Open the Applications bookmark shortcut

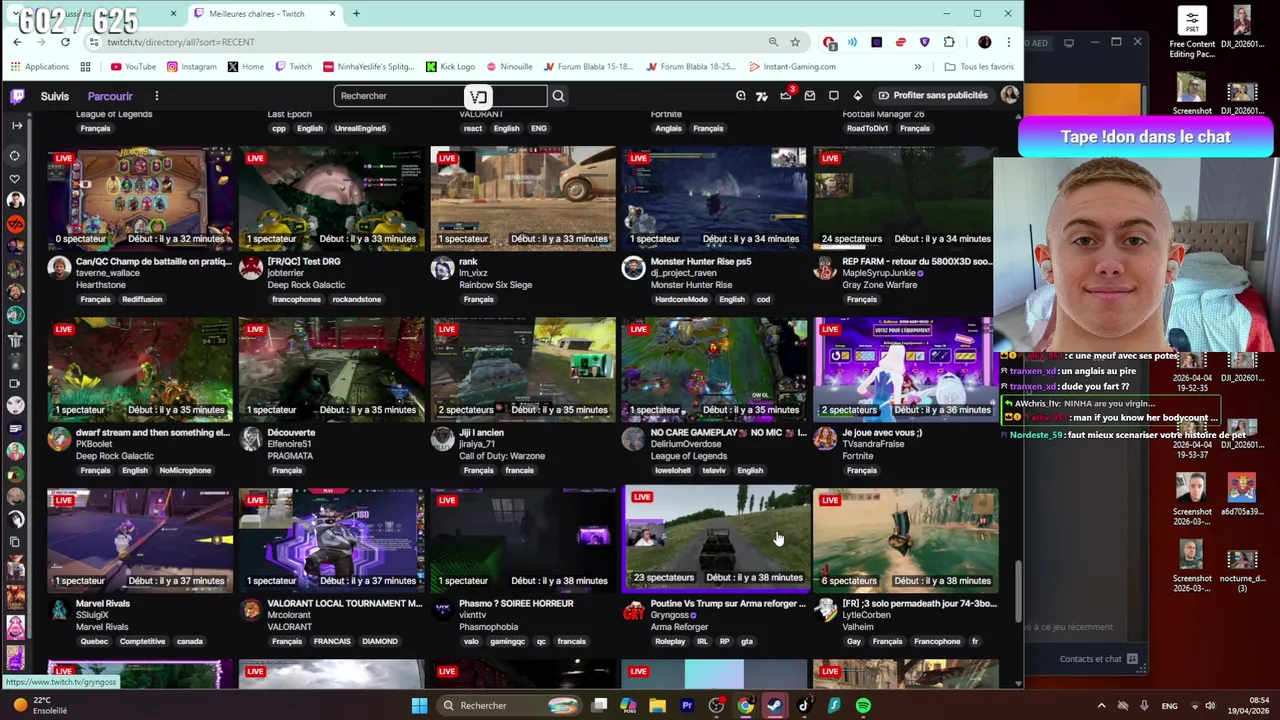(x=40, y=67)
